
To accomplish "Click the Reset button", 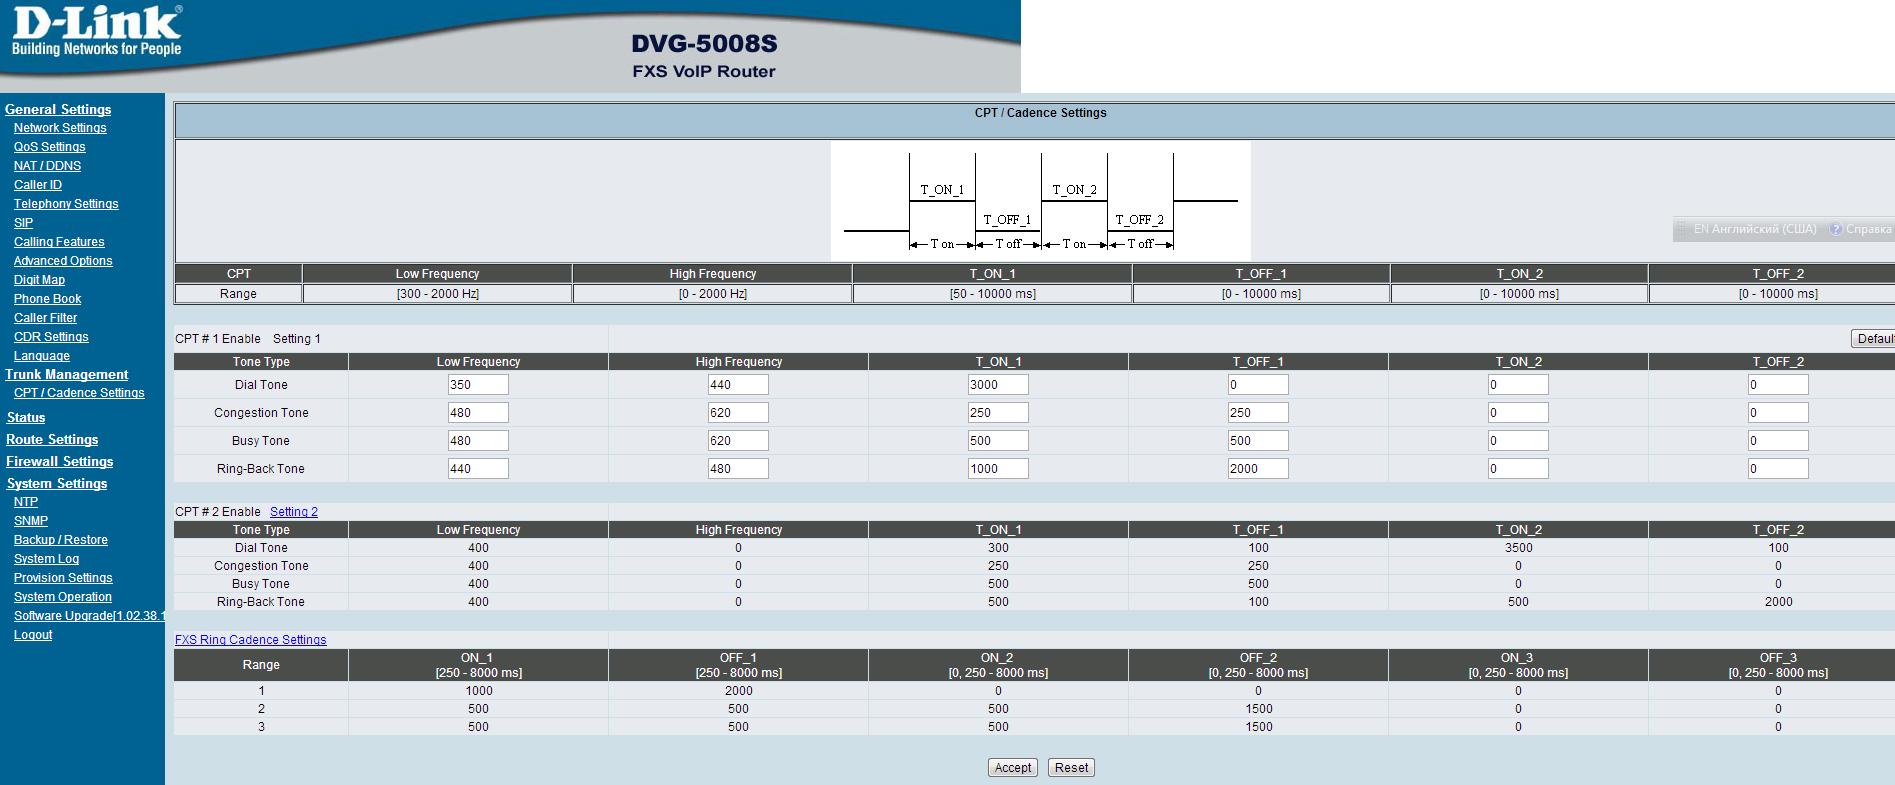I will 1071,768.
